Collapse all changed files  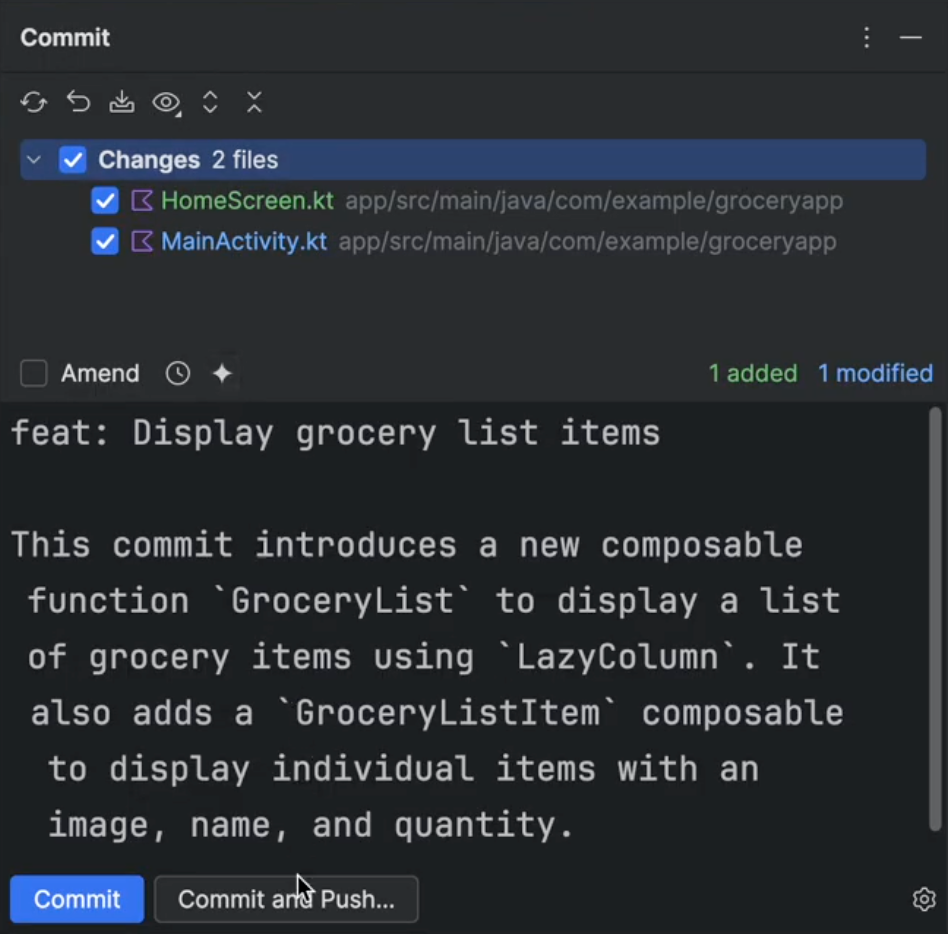point(254,102)
